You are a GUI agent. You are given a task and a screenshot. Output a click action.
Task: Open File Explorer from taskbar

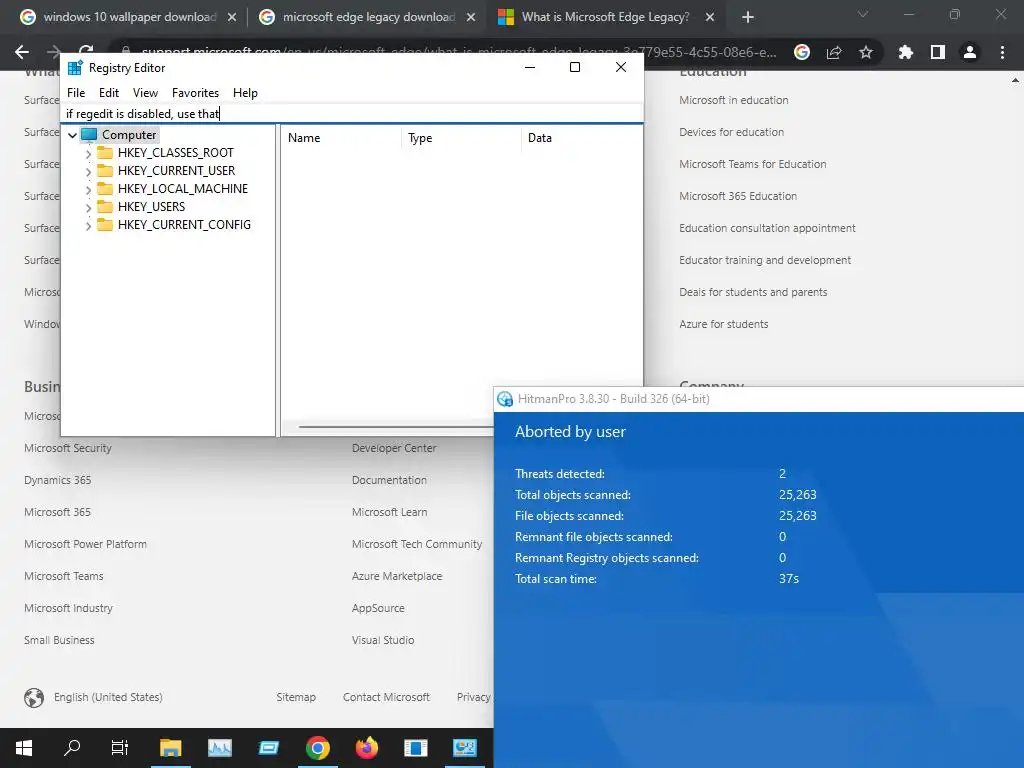coord(170,748)
